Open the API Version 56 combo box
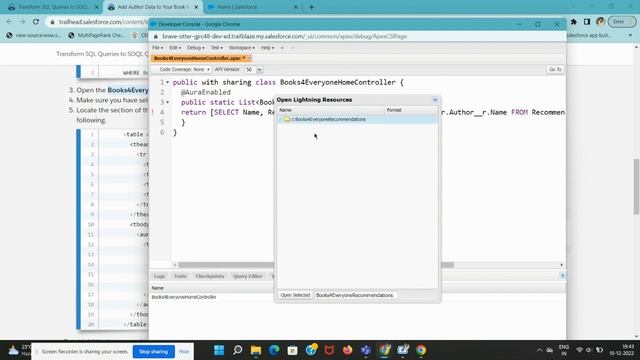This screenshot has height=360, width=640. point(253,70)
